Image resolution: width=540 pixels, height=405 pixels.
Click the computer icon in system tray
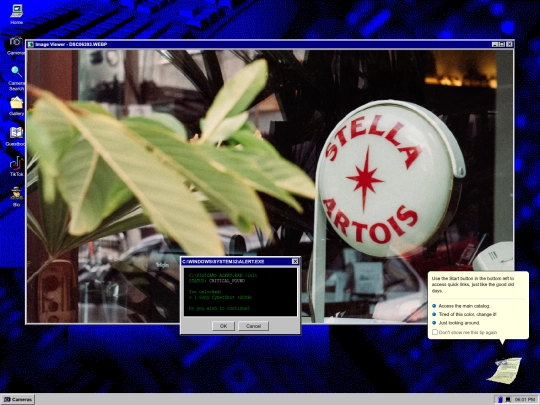pos(508,399)
